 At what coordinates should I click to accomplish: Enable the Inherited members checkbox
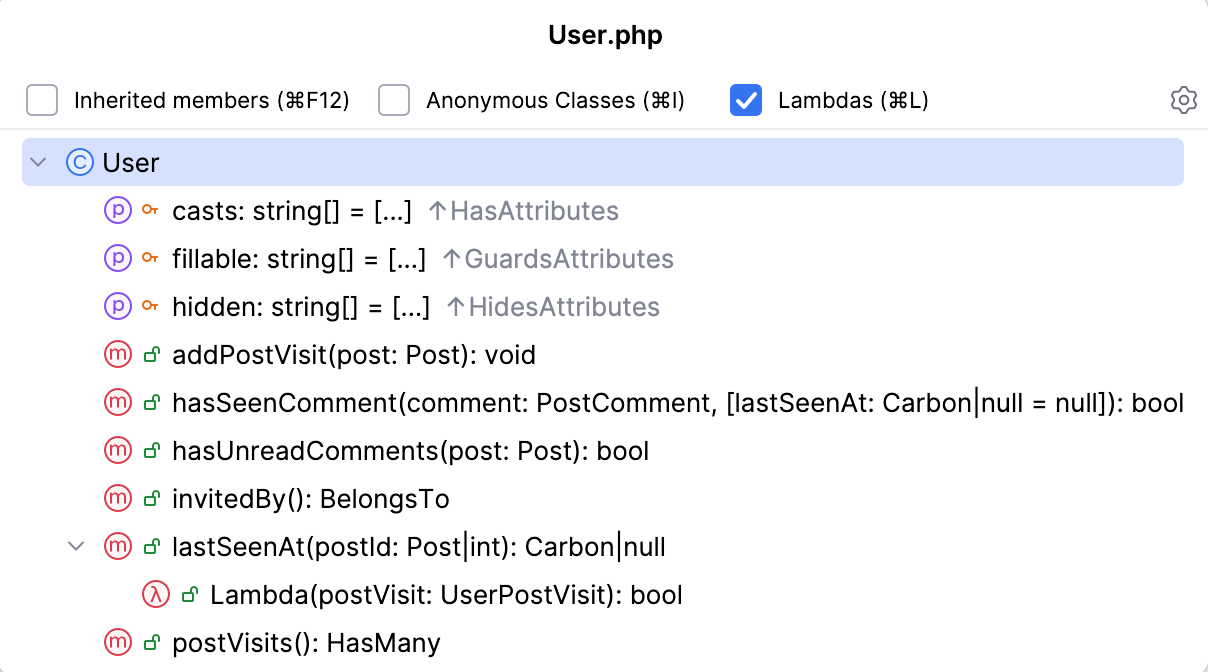coord(40,100)
